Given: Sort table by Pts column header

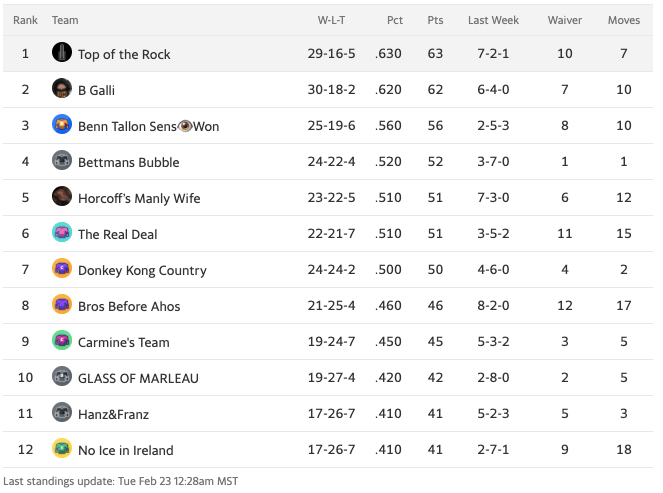Looking at the screenshot, I should pos(435,20).
